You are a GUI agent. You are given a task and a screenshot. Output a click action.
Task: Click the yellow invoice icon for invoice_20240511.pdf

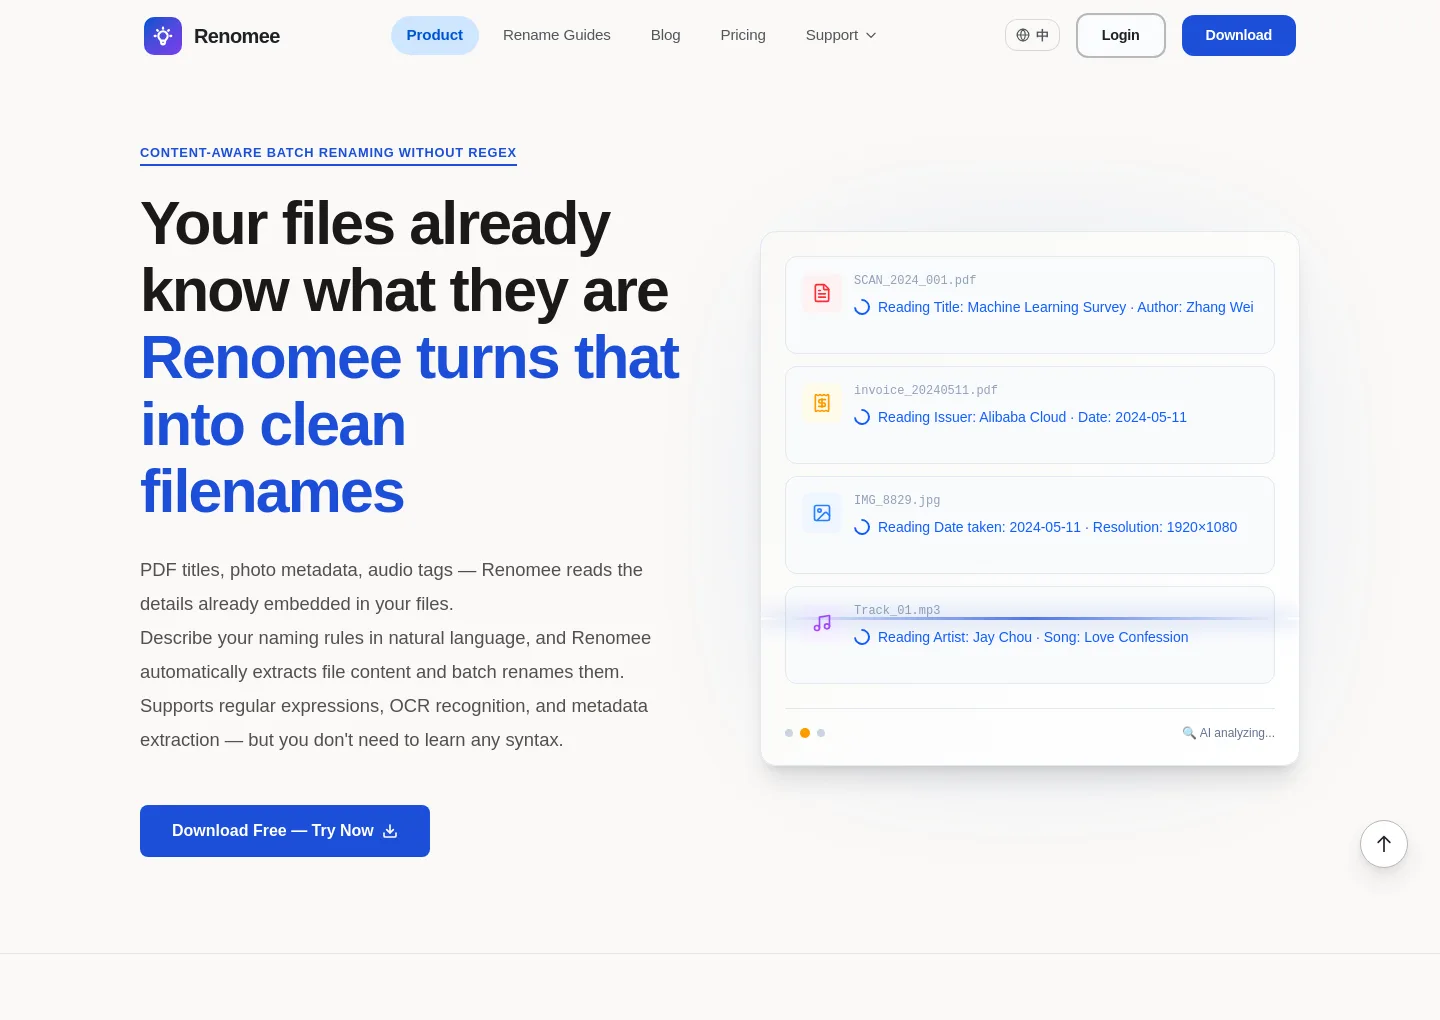(x=822, y=403)
